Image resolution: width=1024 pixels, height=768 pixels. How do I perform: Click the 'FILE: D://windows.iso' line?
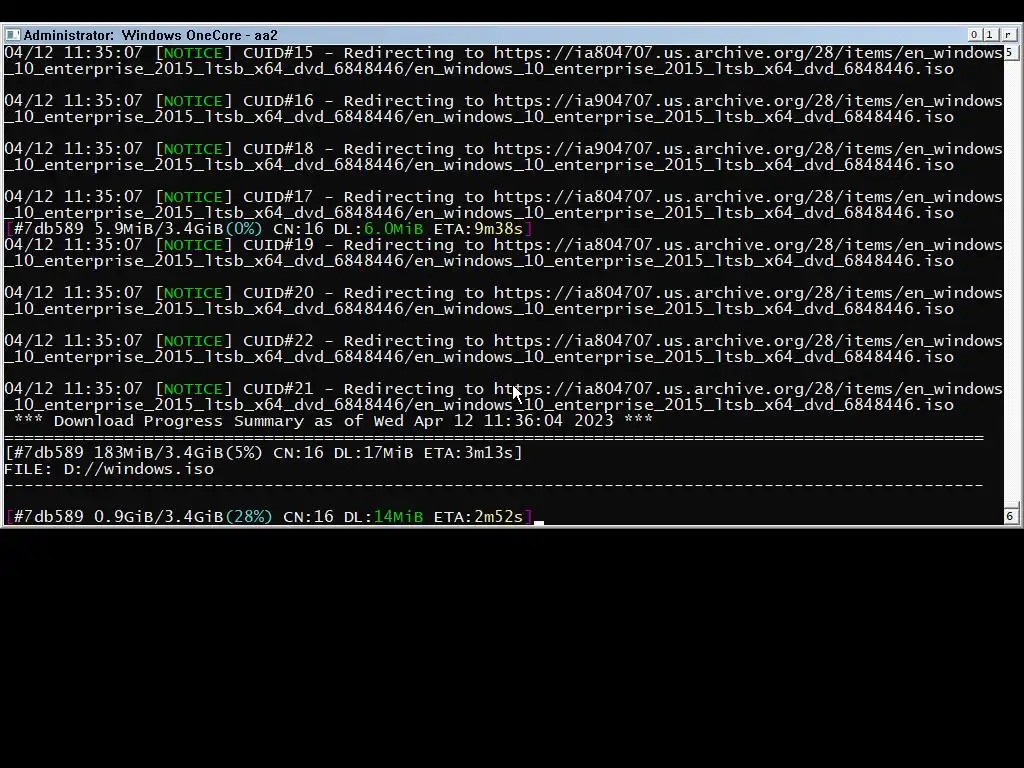point(109,469)
